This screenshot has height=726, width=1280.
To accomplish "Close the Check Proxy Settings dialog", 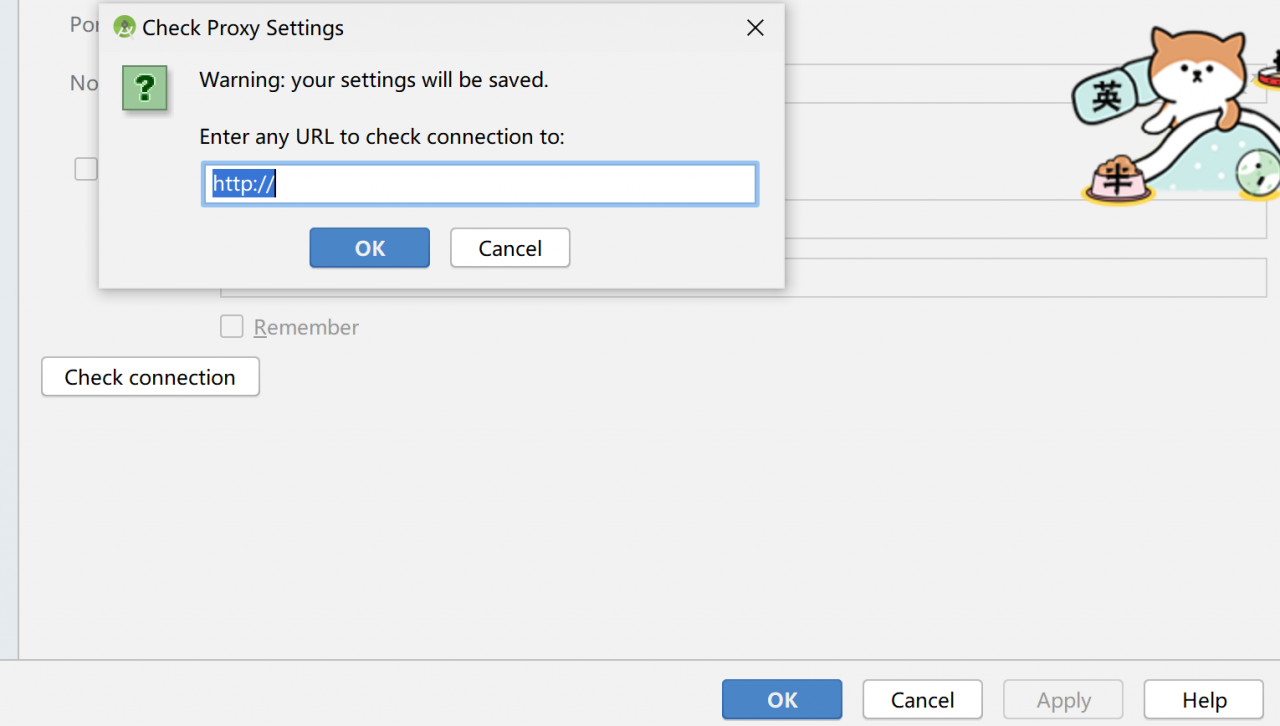I will coord(755,28).
